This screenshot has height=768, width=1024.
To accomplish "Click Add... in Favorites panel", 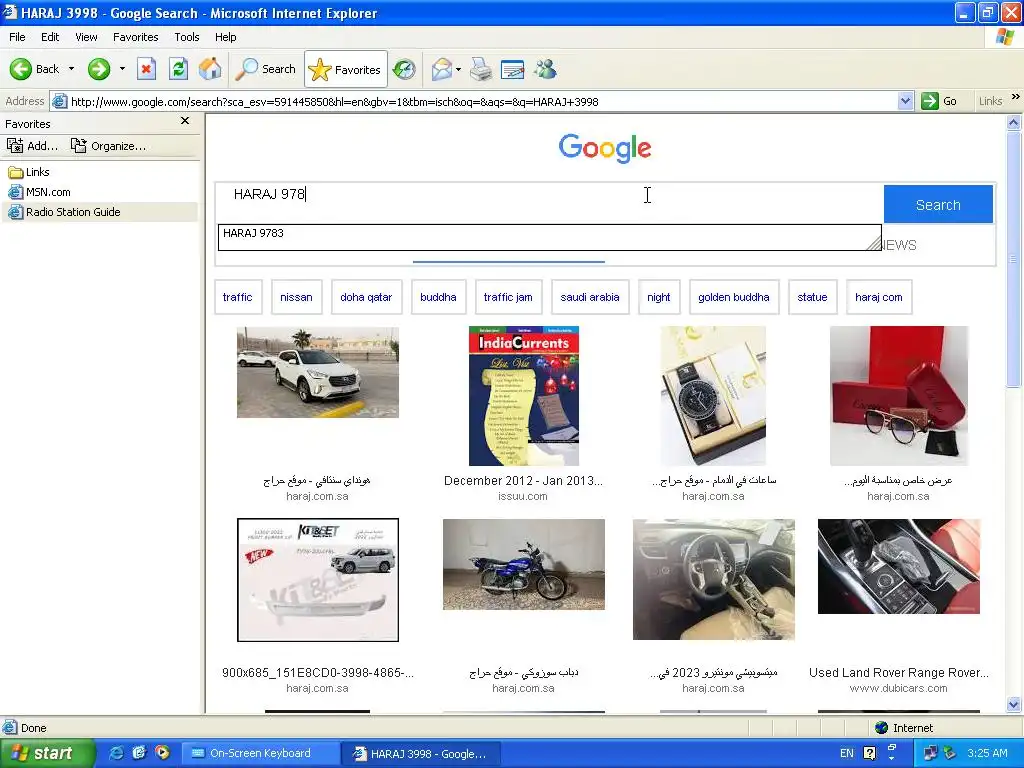I will pyautogui.click(x=33, y=146).
